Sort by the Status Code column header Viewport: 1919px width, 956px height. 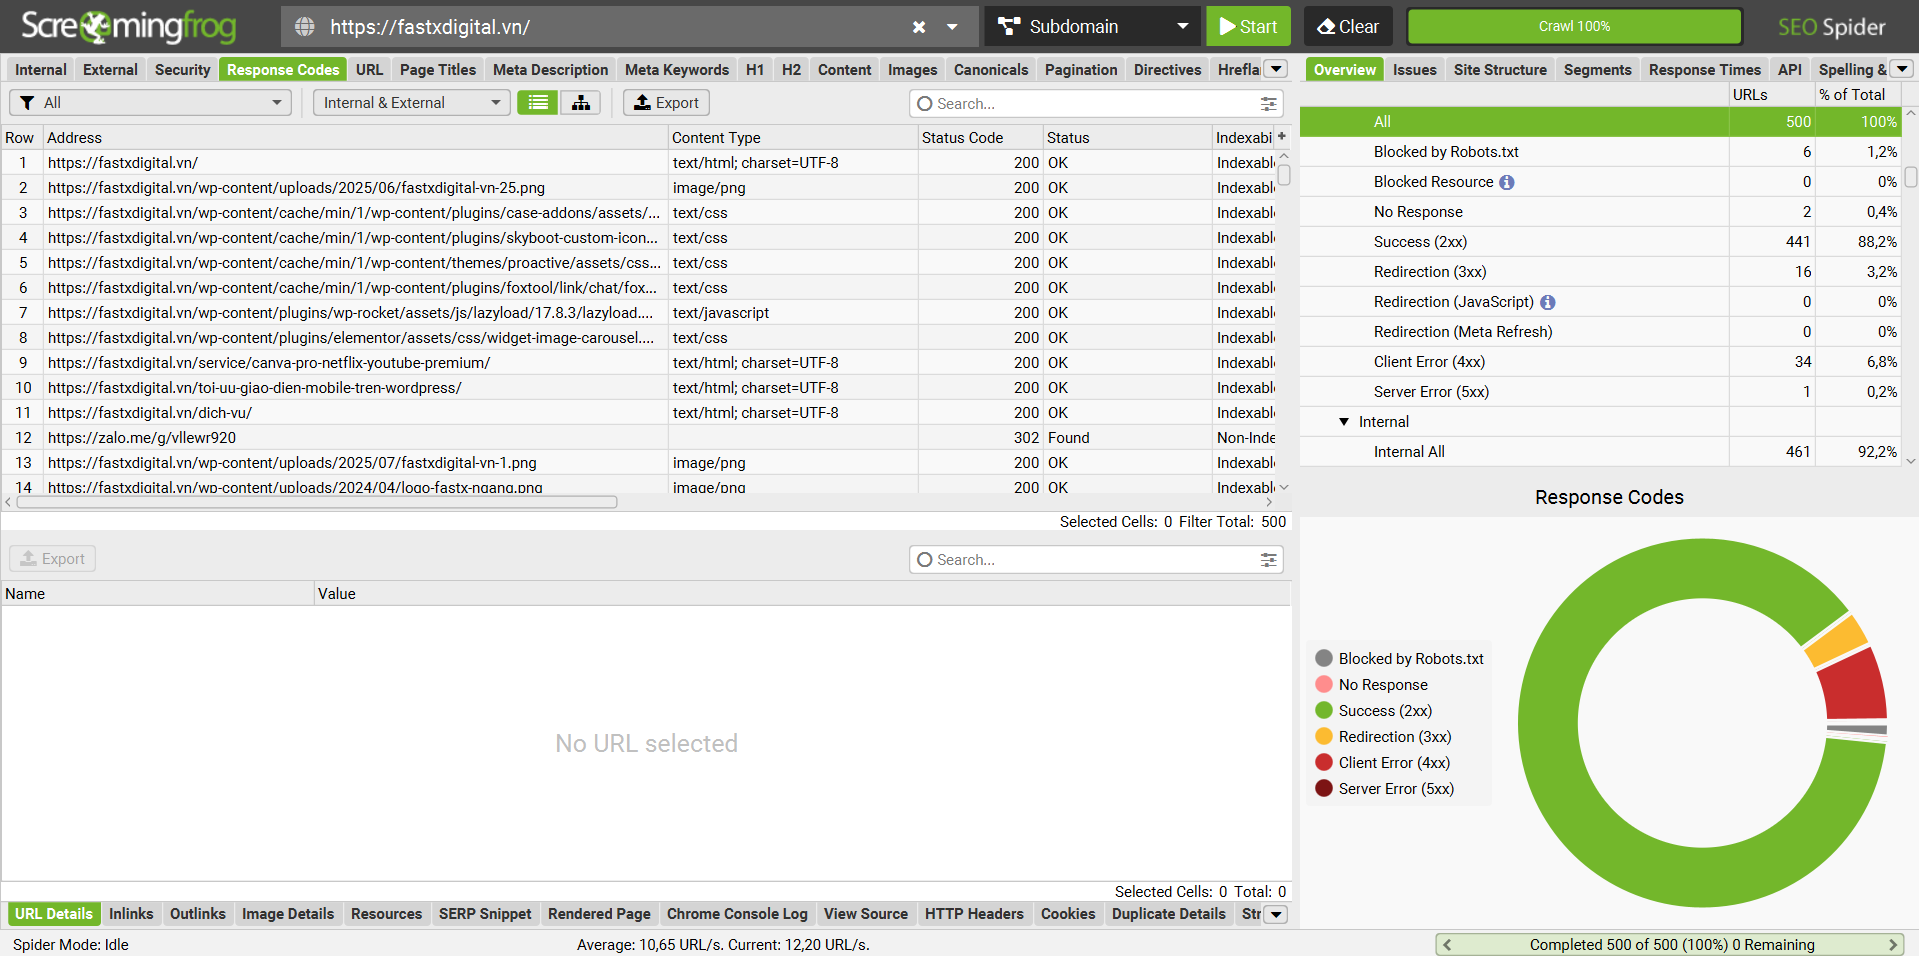click(x=980, y=138)
